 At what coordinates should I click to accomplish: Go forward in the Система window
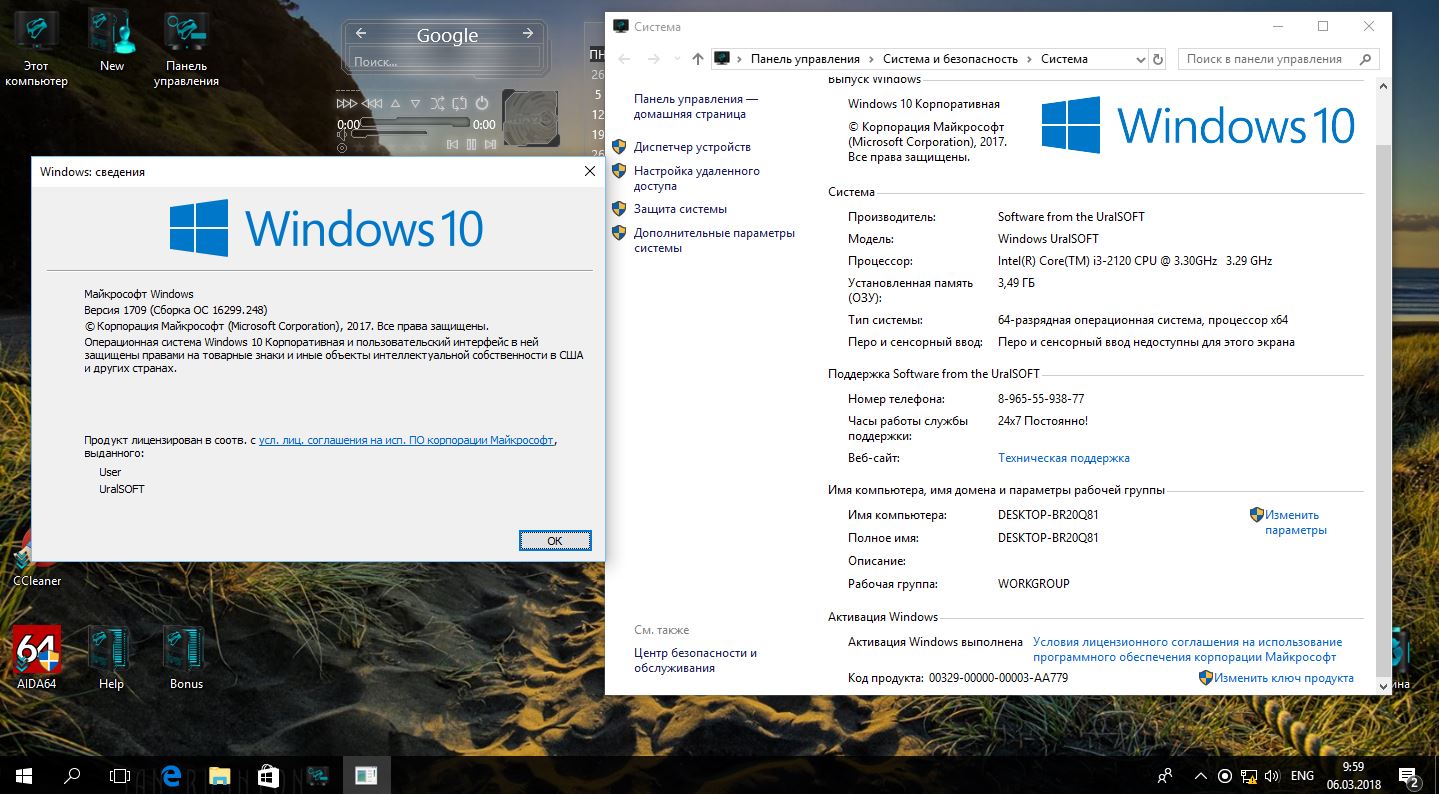[x=654, y=59]
